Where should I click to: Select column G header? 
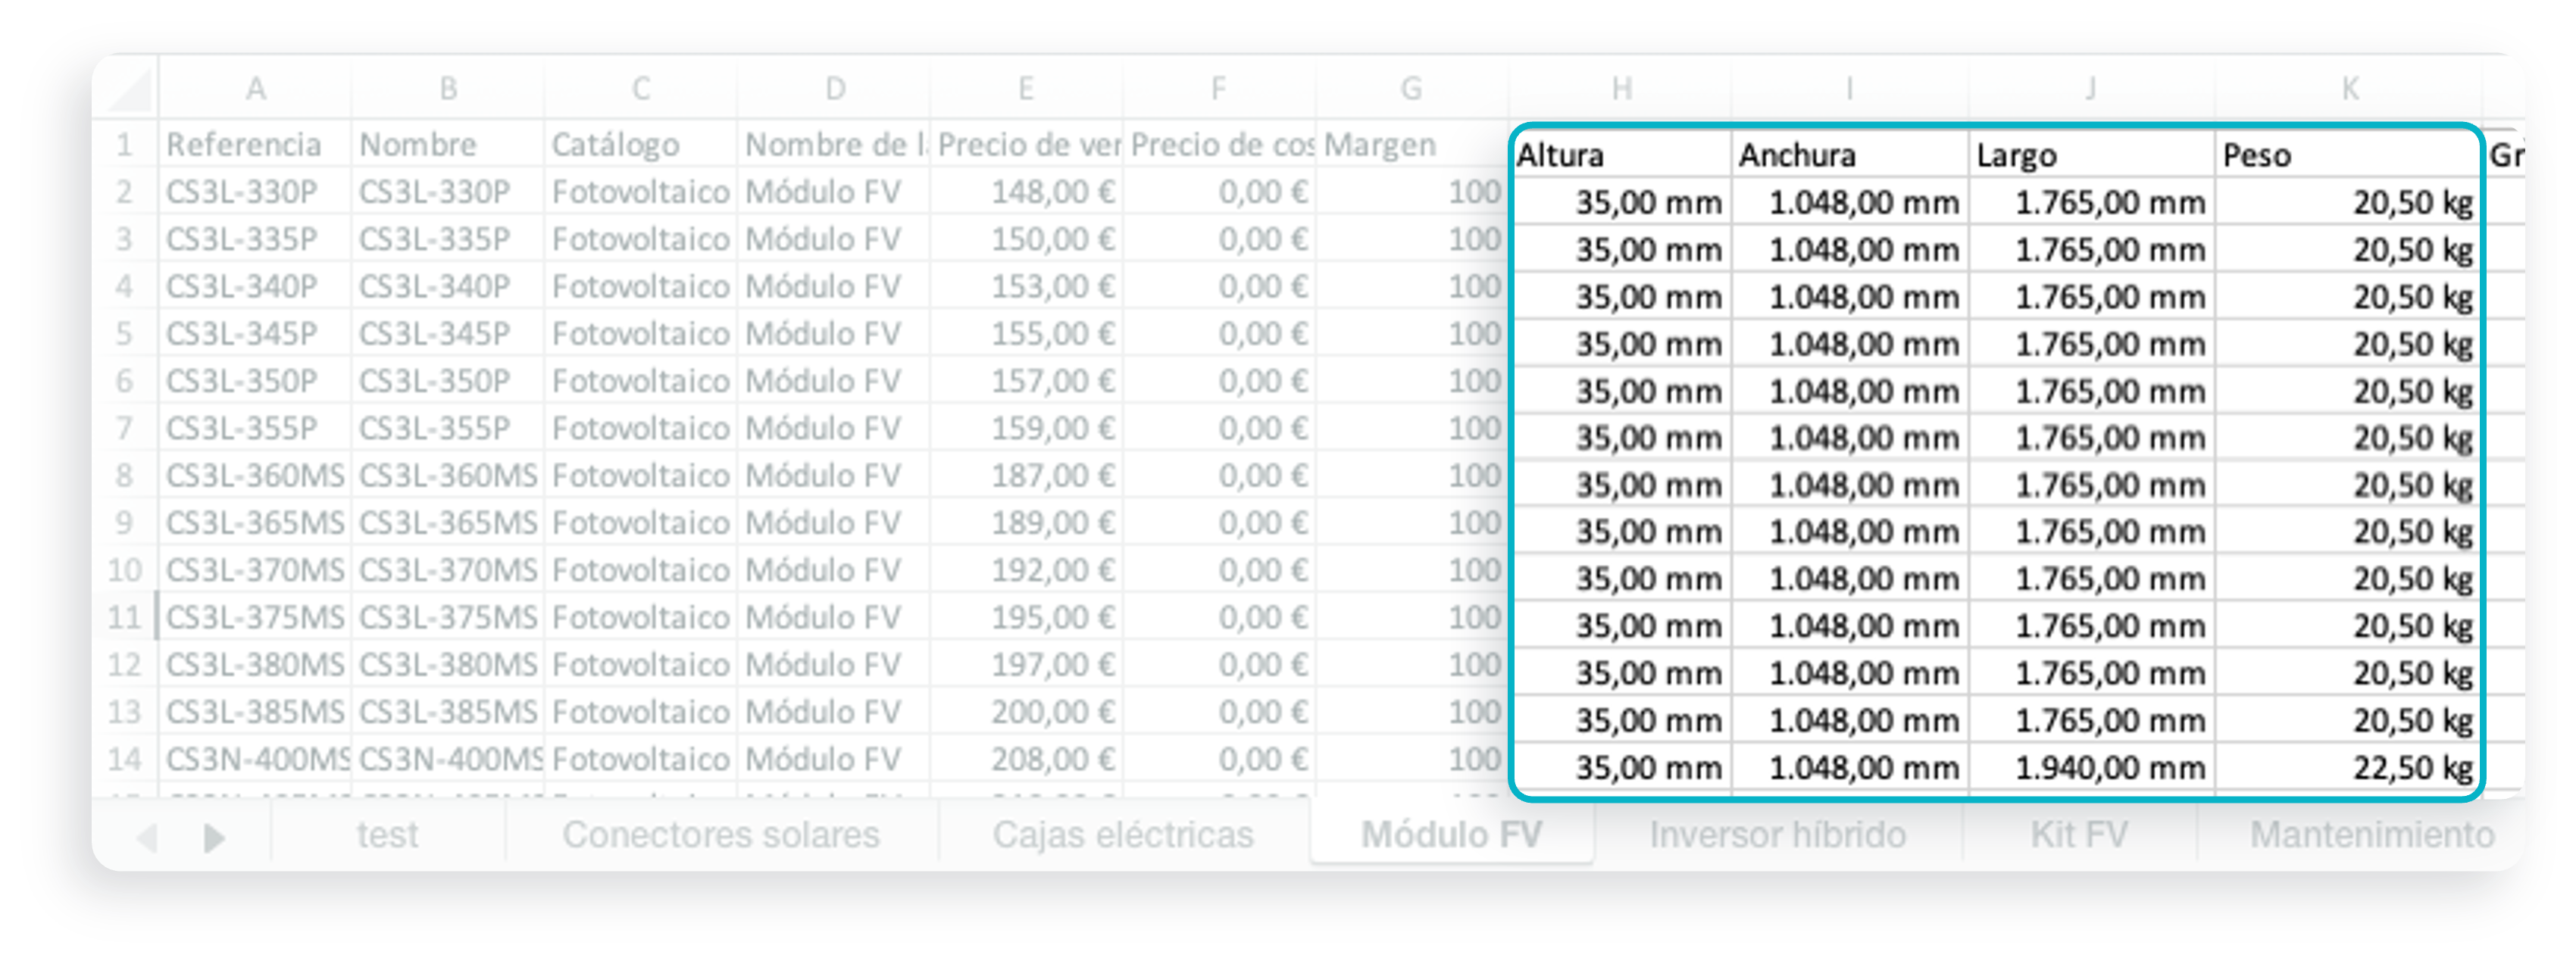point(1411,89)
